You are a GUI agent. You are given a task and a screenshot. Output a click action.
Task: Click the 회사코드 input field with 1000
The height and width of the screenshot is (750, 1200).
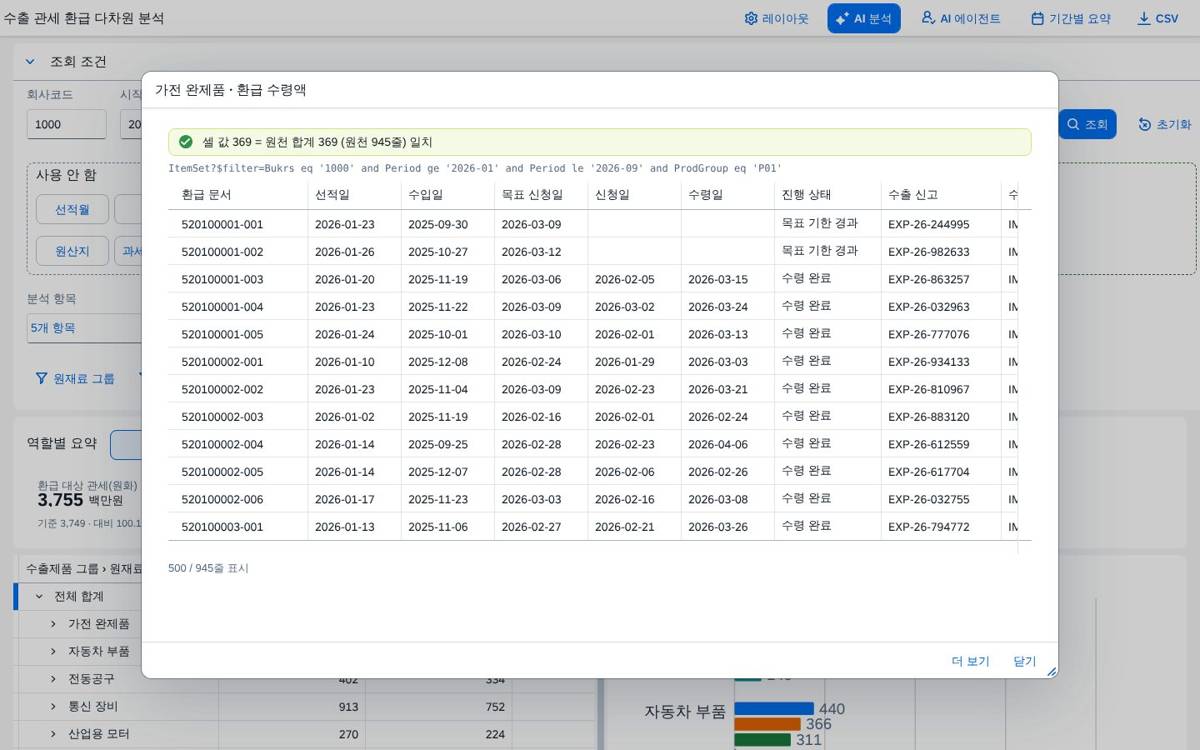[66, 124]
